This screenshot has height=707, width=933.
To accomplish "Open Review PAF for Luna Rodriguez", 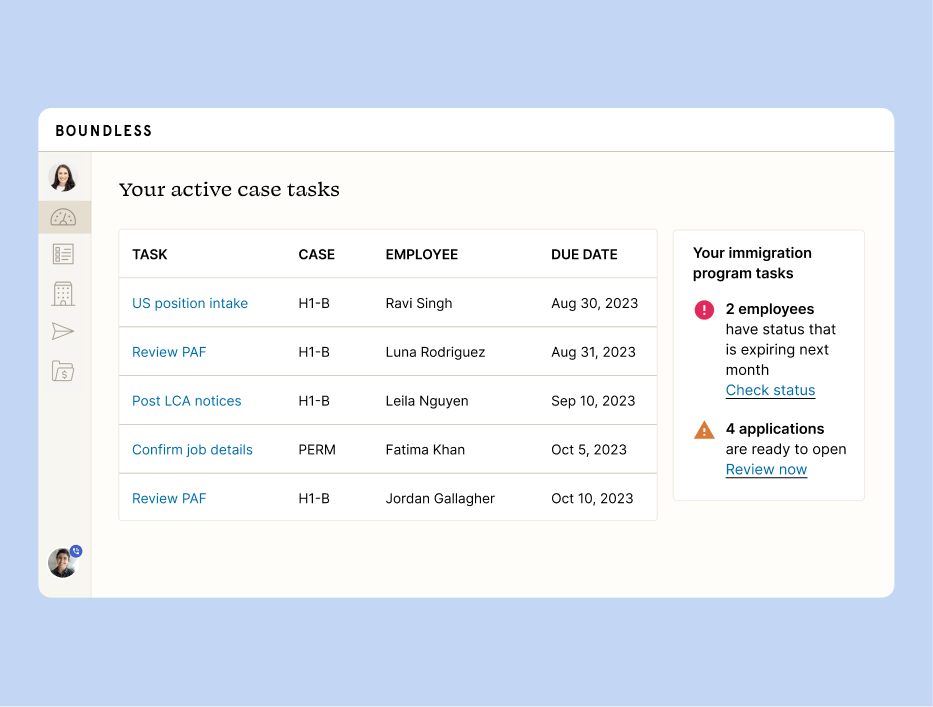I will click(x=169, y=352).
